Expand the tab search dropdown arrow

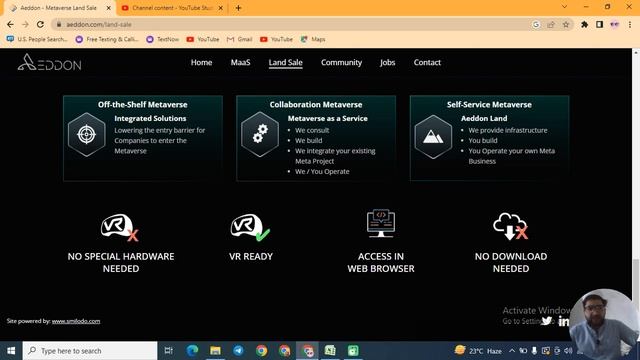coord(564,7)
